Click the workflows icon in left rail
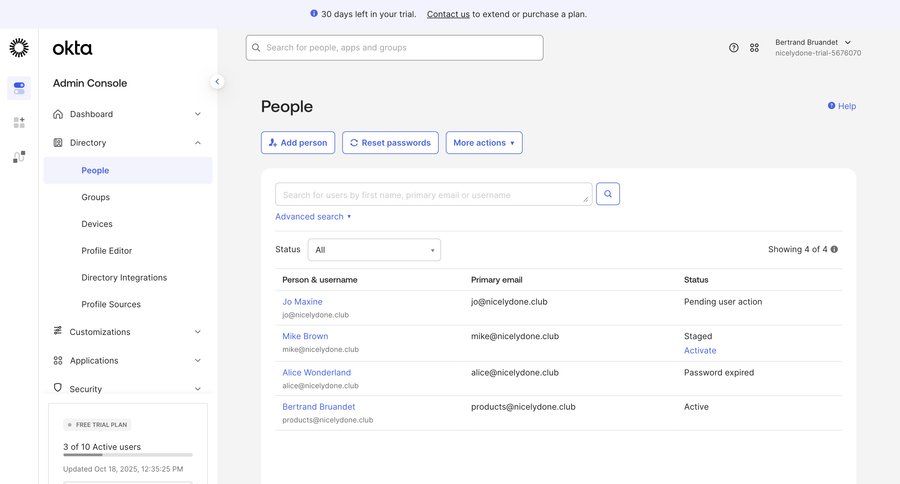 (x=19, y=157)
